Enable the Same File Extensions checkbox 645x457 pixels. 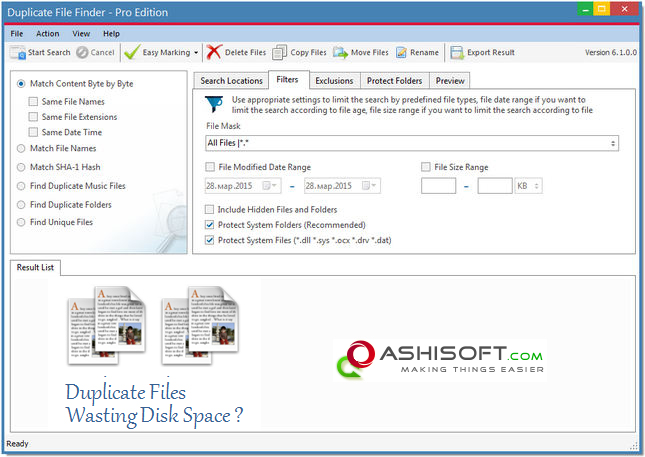click(x=33, y=117)
